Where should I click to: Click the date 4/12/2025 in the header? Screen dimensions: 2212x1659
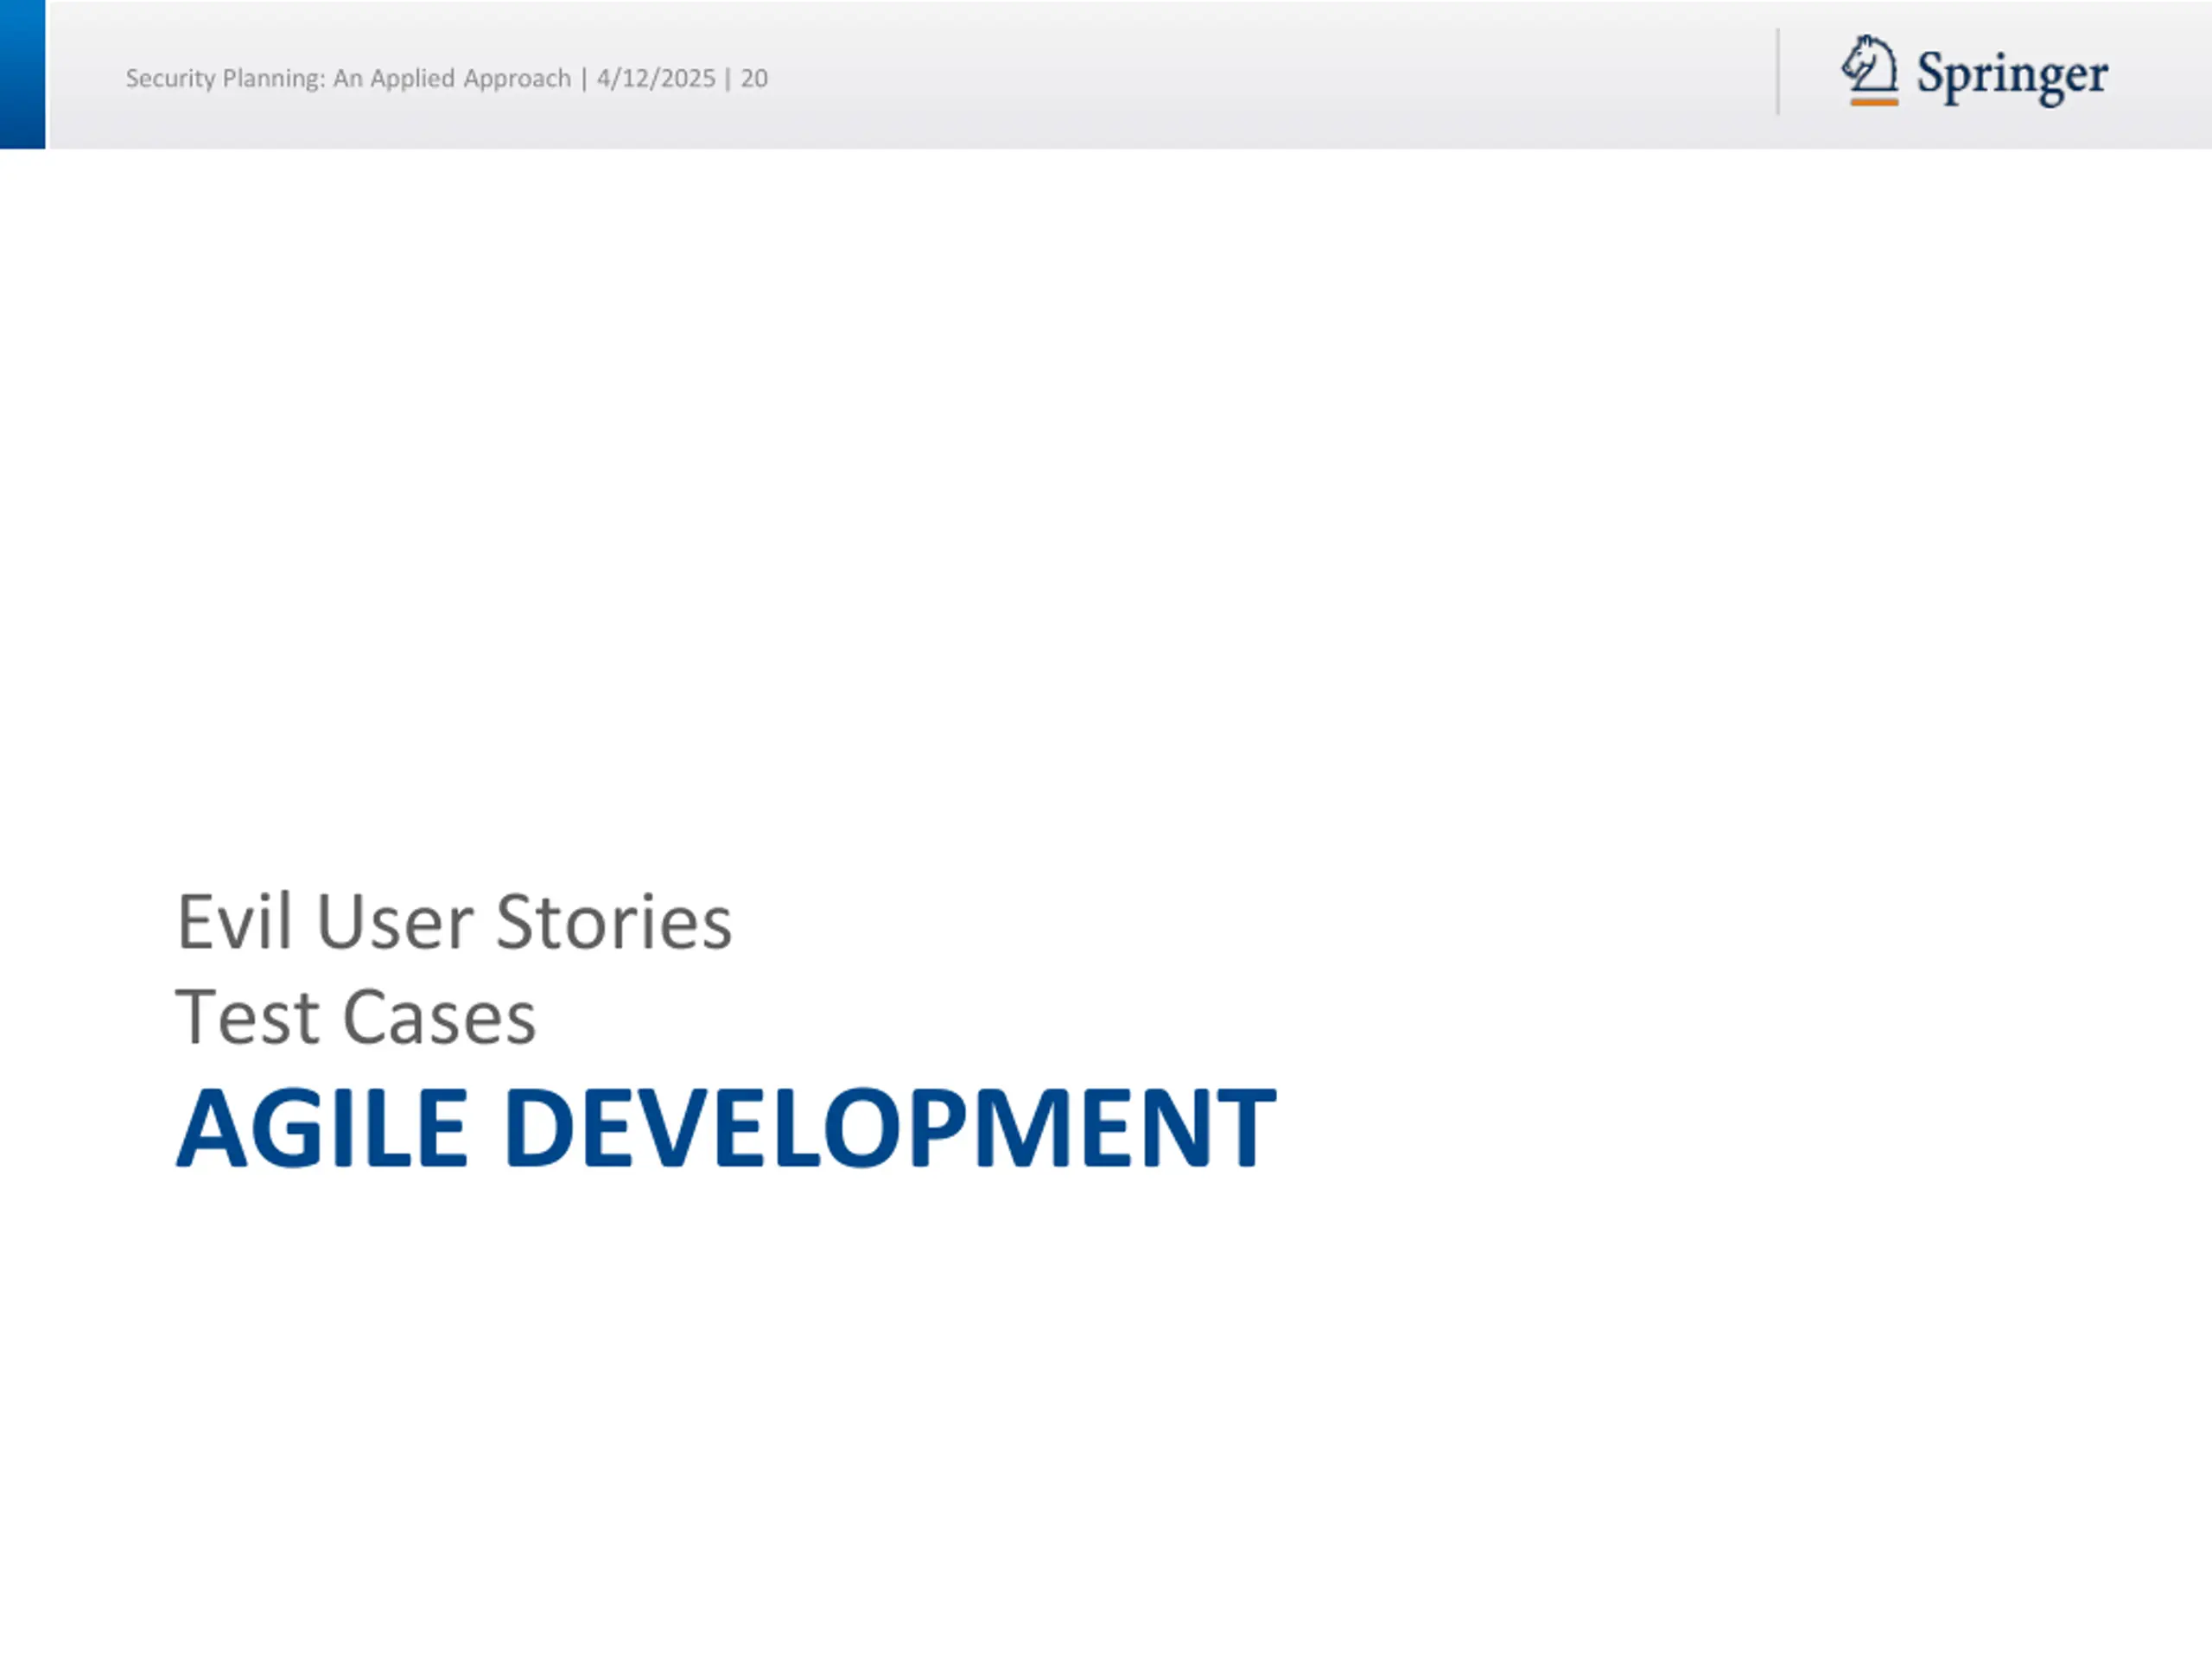coord(656,79)
